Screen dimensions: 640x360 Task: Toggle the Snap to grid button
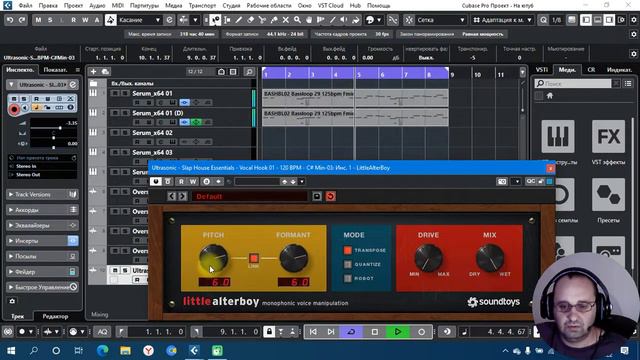(x=409, y=20)
